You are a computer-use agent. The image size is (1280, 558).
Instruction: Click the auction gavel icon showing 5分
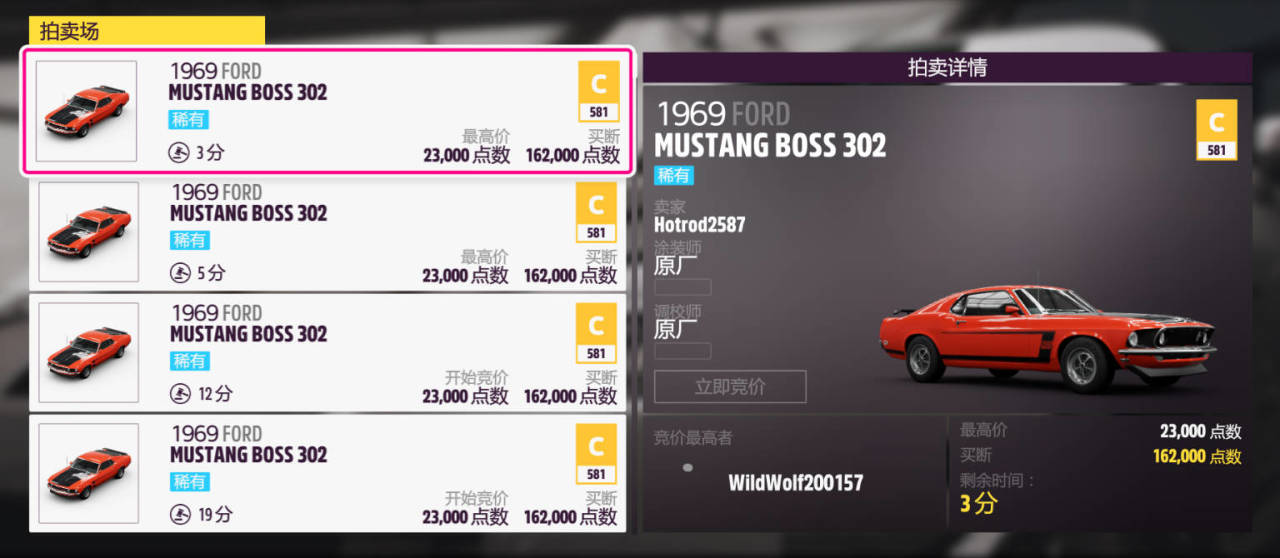(180, 273)
